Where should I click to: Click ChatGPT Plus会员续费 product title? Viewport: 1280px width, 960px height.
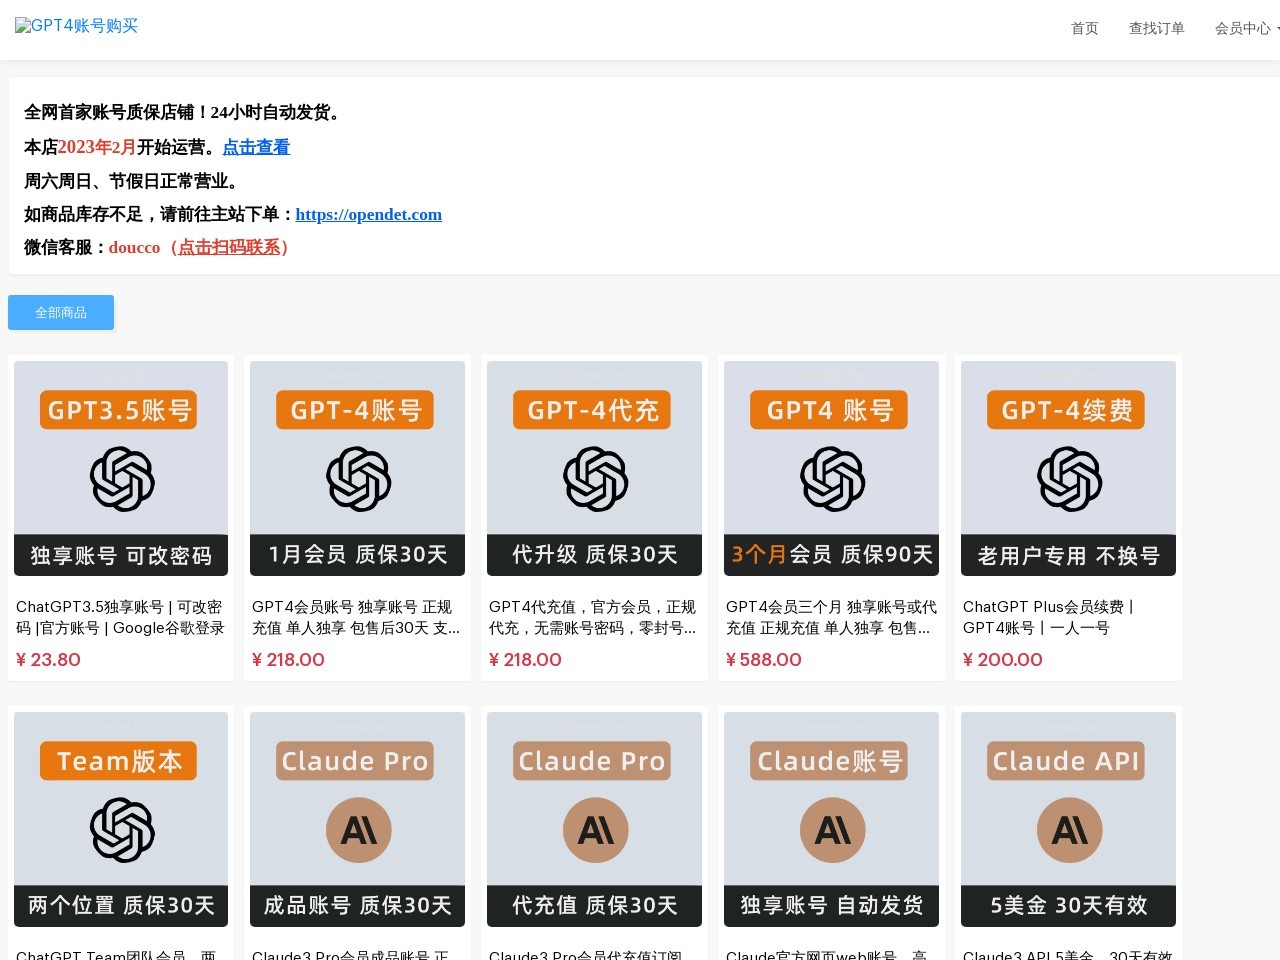click(1050, 617)
